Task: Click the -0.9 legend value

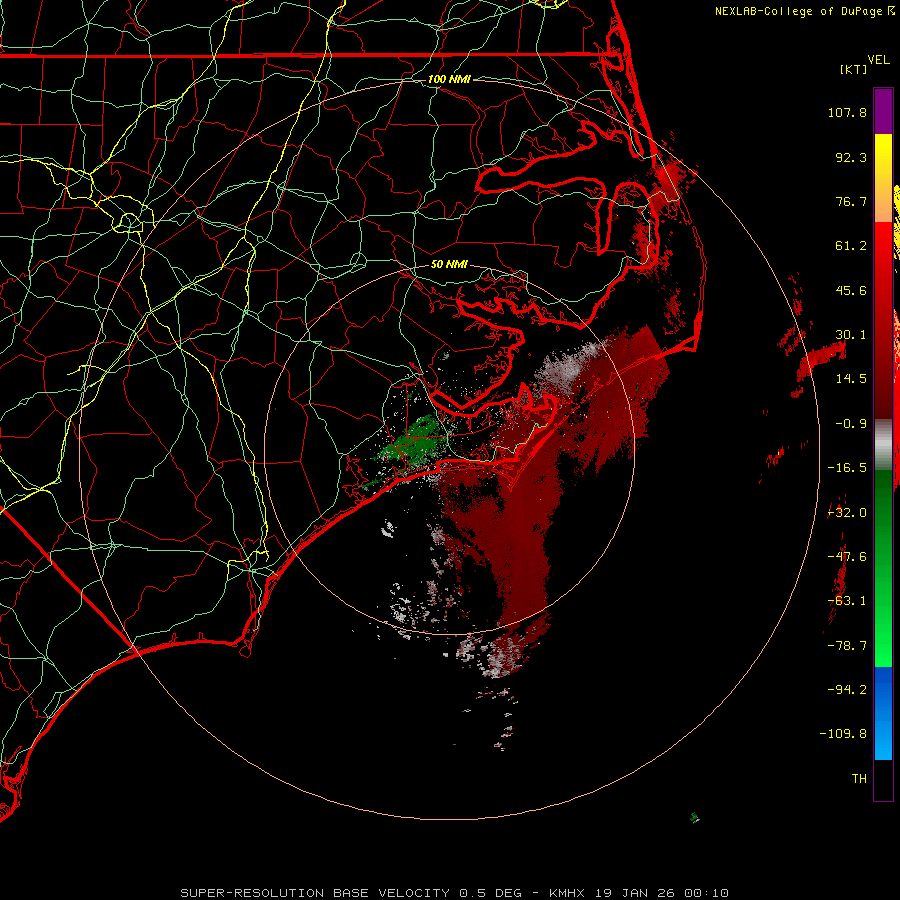Action: coord(851,424)
